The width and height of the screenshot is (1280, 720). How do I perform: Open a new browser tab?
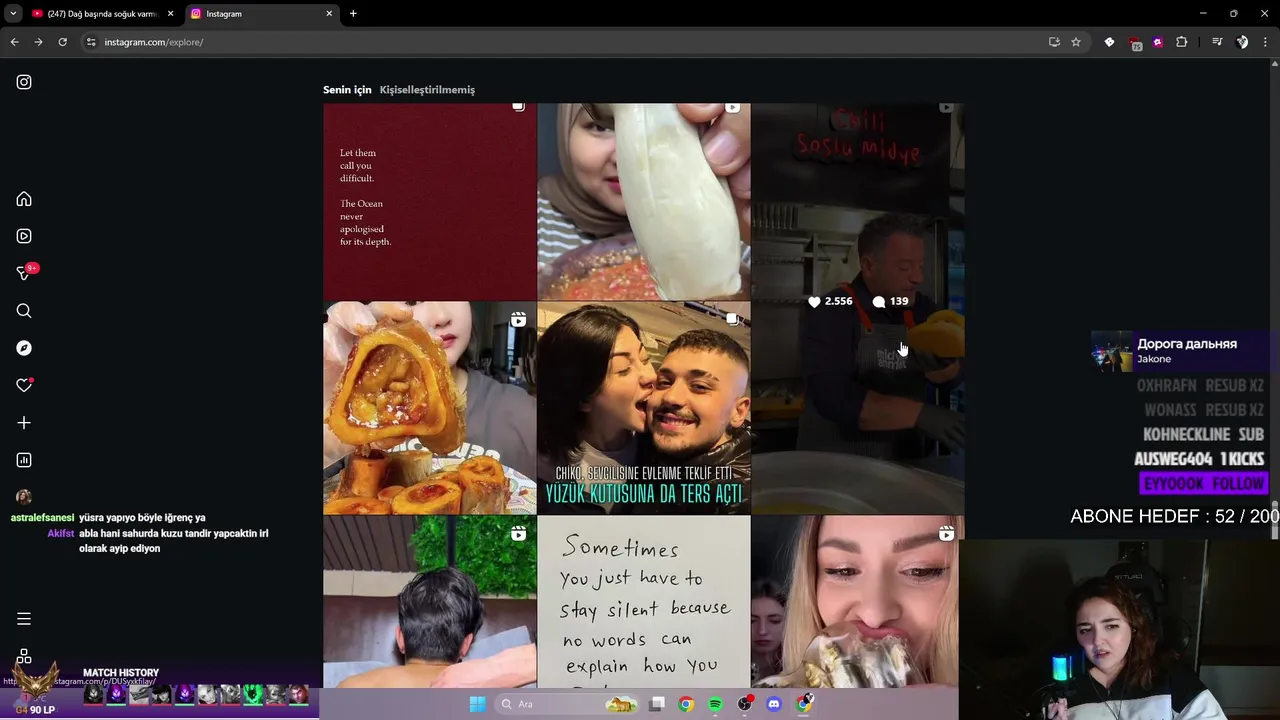[x=353, y=14]
